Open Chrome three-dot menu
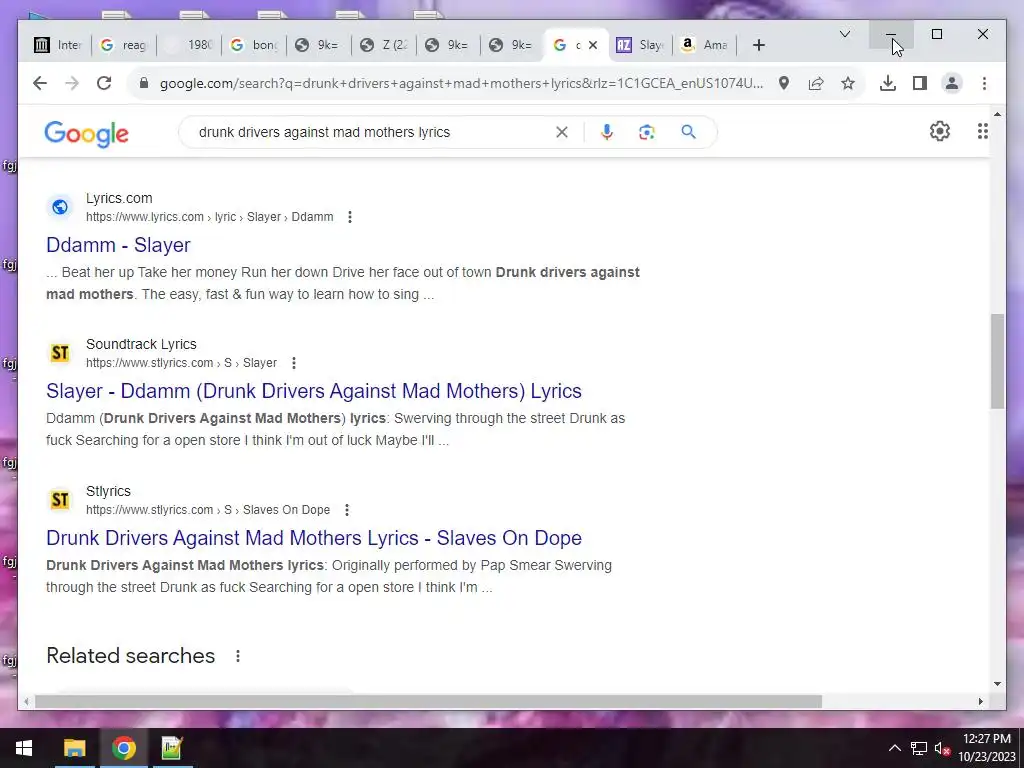This screenshot has height=768, width=1024. (x=984, y=83)
